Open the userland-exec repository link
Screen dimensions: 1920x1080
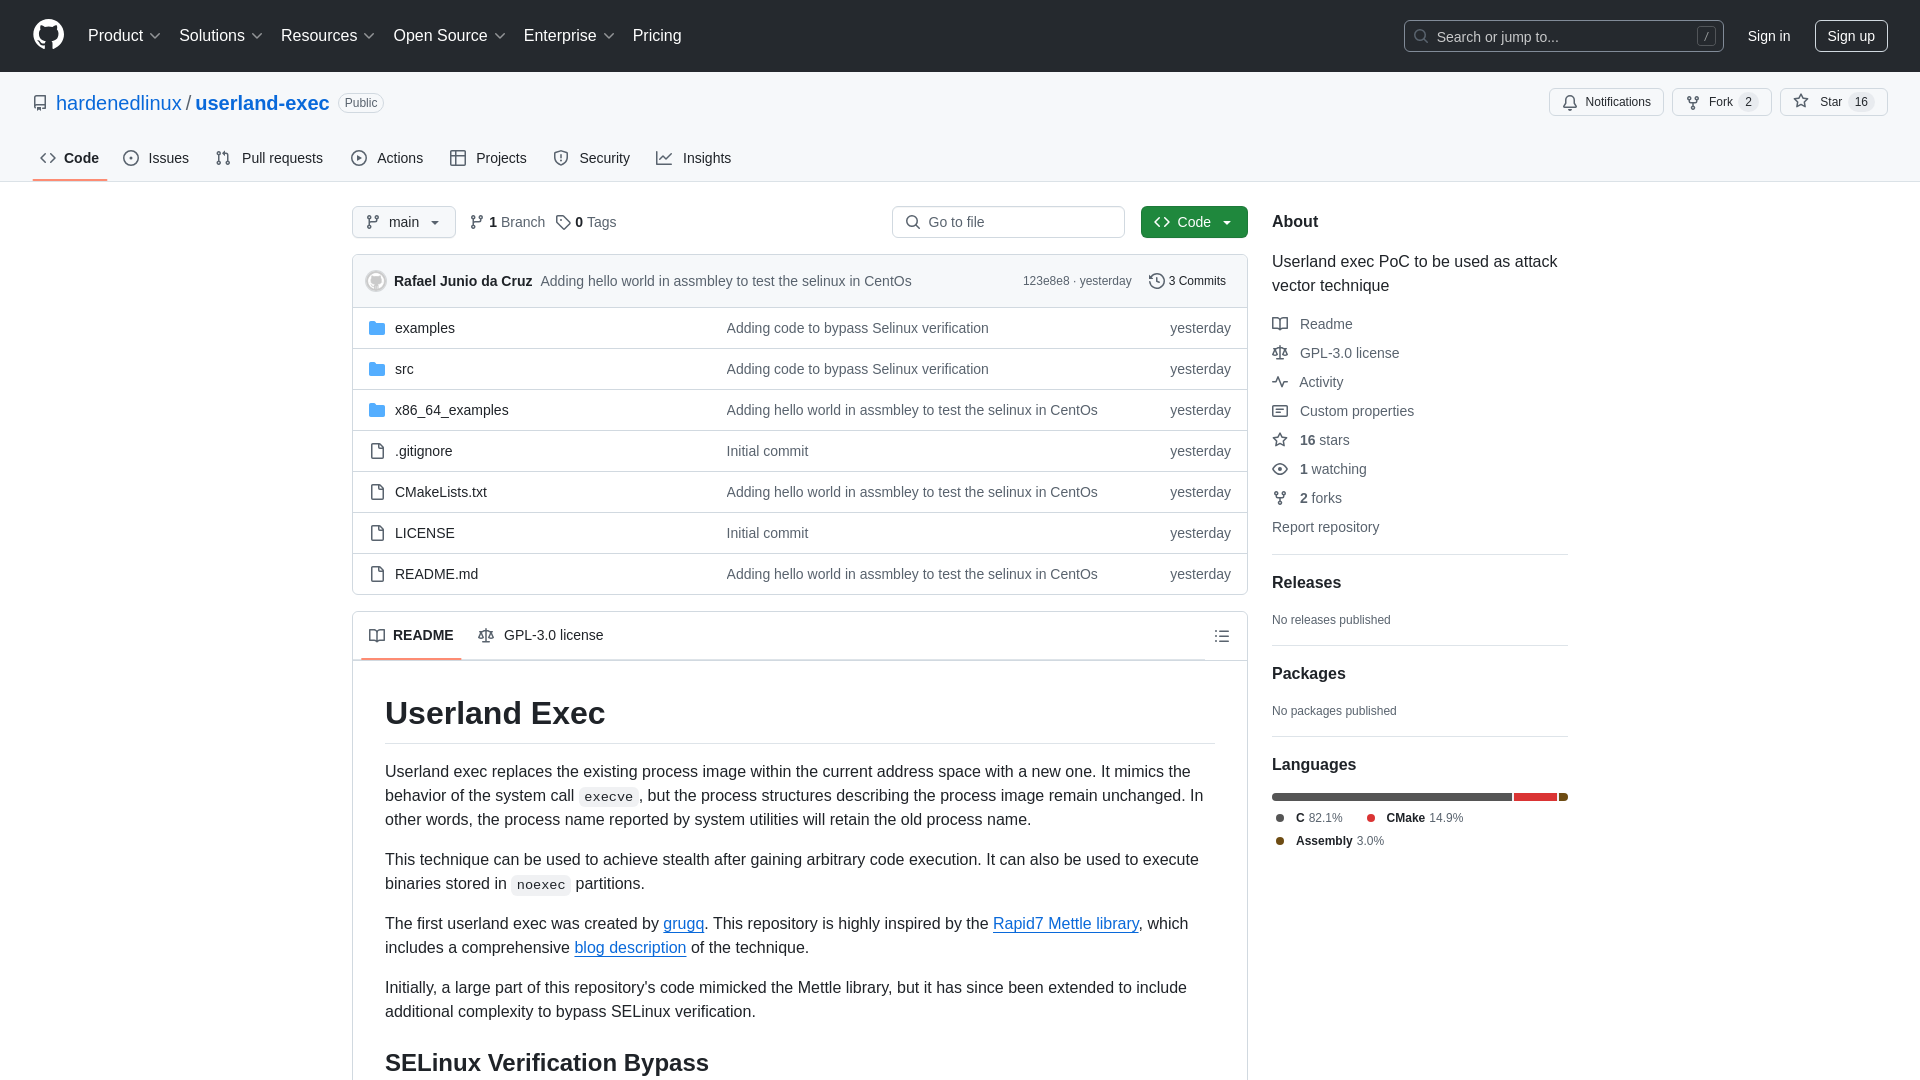coord(262,103)
